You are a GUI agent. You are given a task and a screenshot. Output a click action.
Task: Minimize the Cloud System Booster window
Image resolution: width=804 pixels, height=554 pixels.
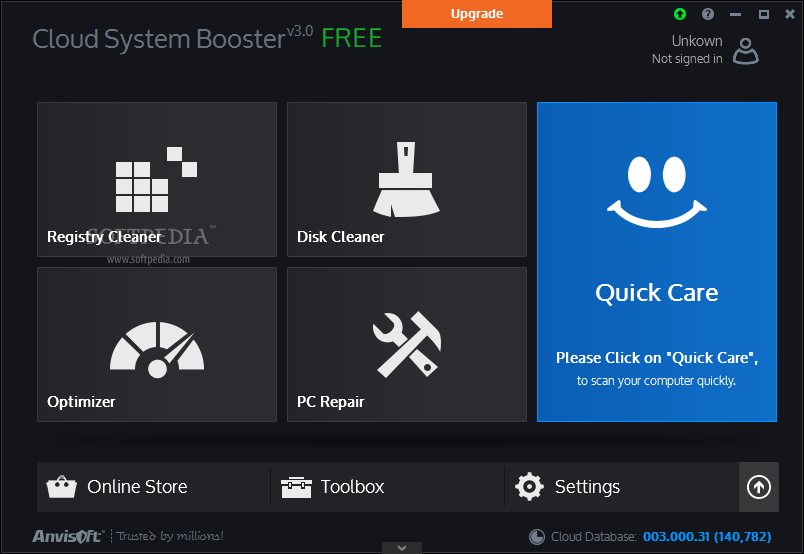coord(736,14)
